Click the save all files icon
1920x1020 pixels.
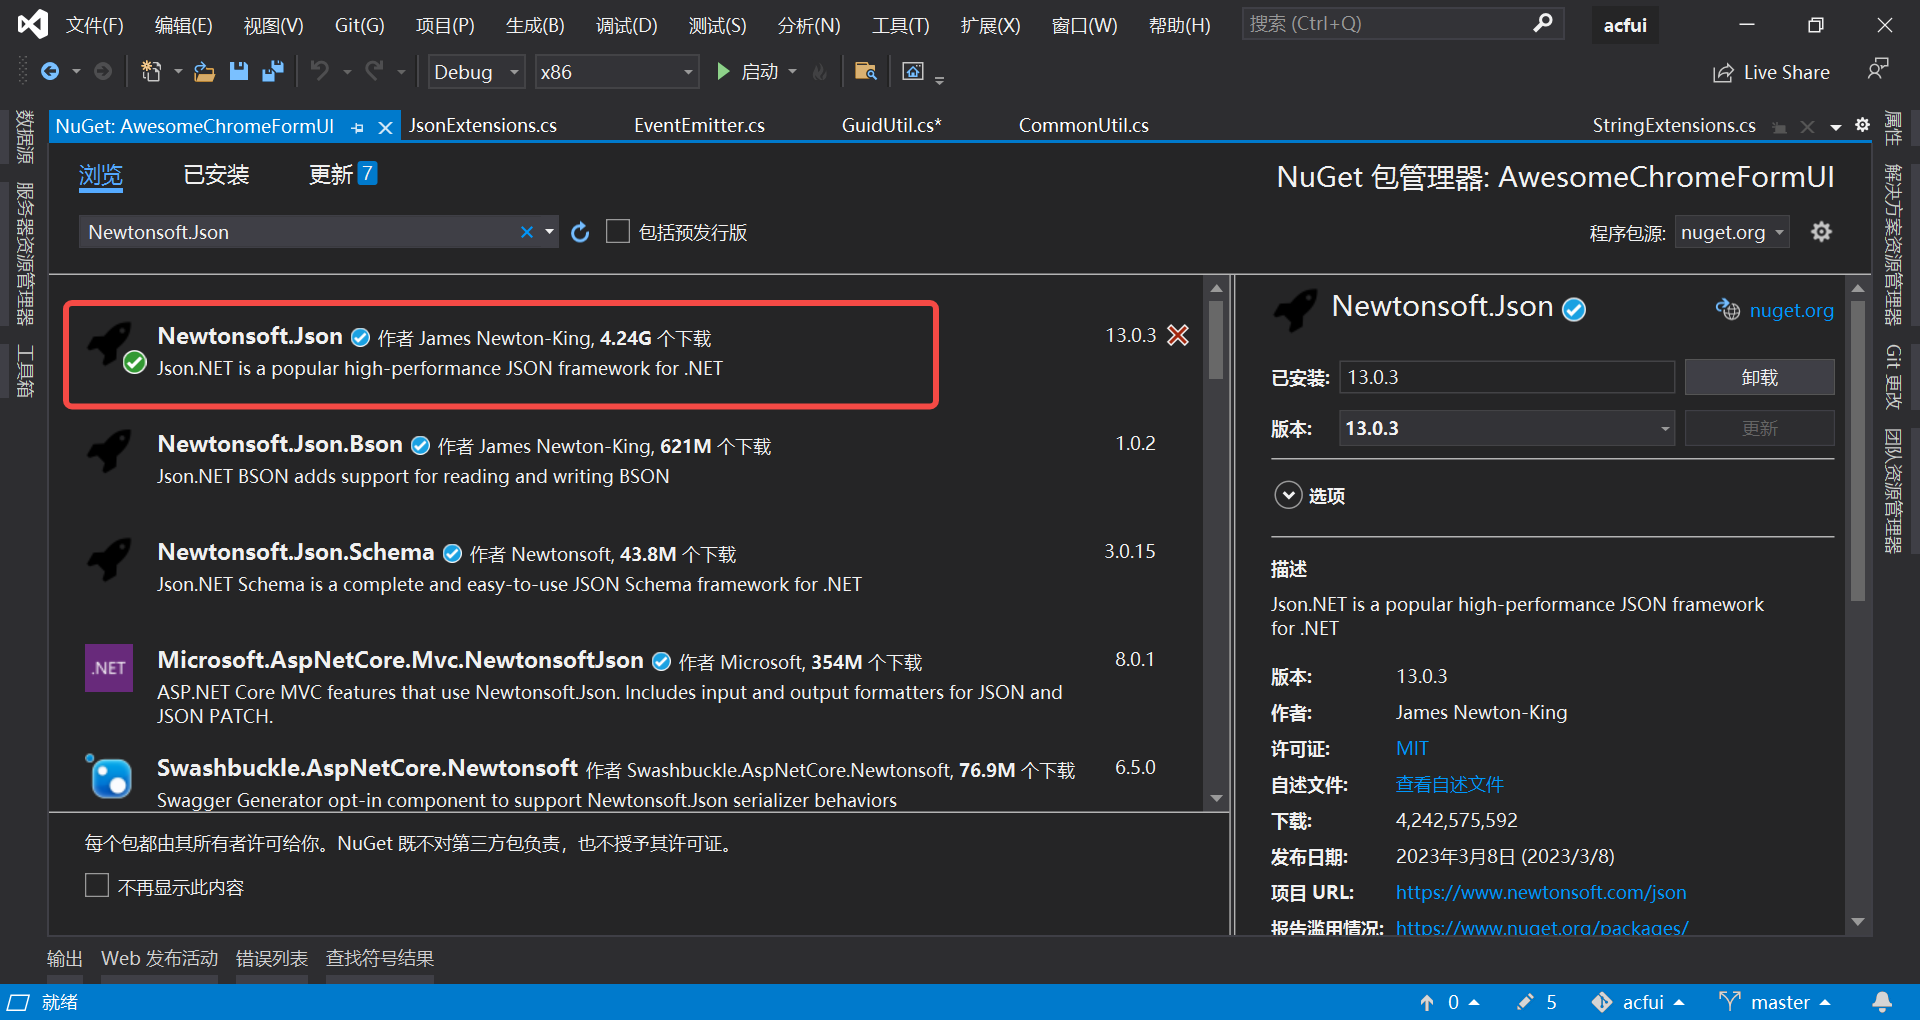pyautogui.click(x=272, y=71)
